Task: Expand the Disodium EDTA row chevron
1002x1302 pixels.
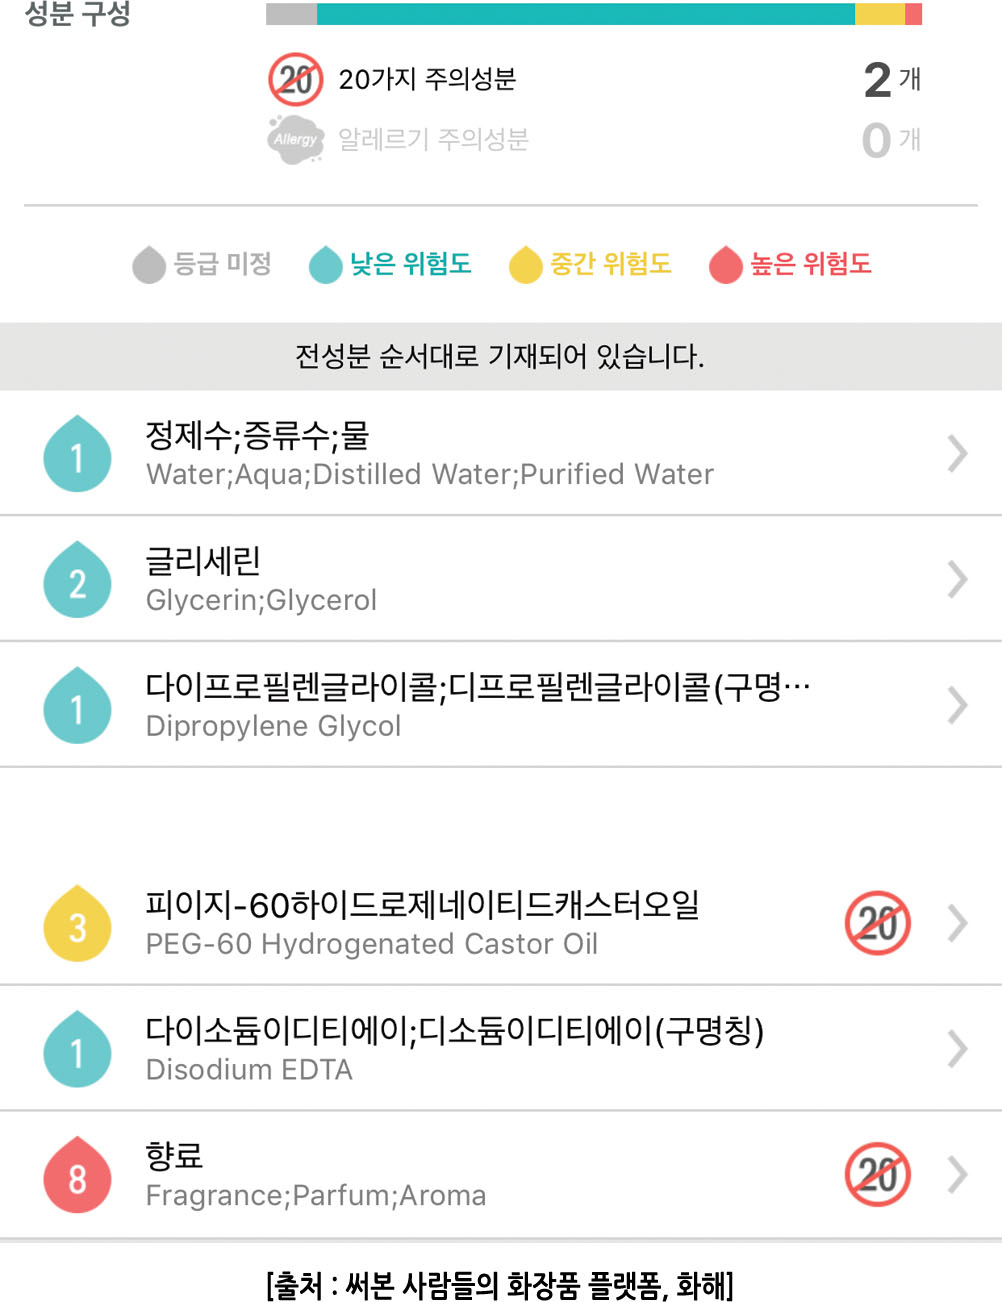Action: pos(957,1049)
